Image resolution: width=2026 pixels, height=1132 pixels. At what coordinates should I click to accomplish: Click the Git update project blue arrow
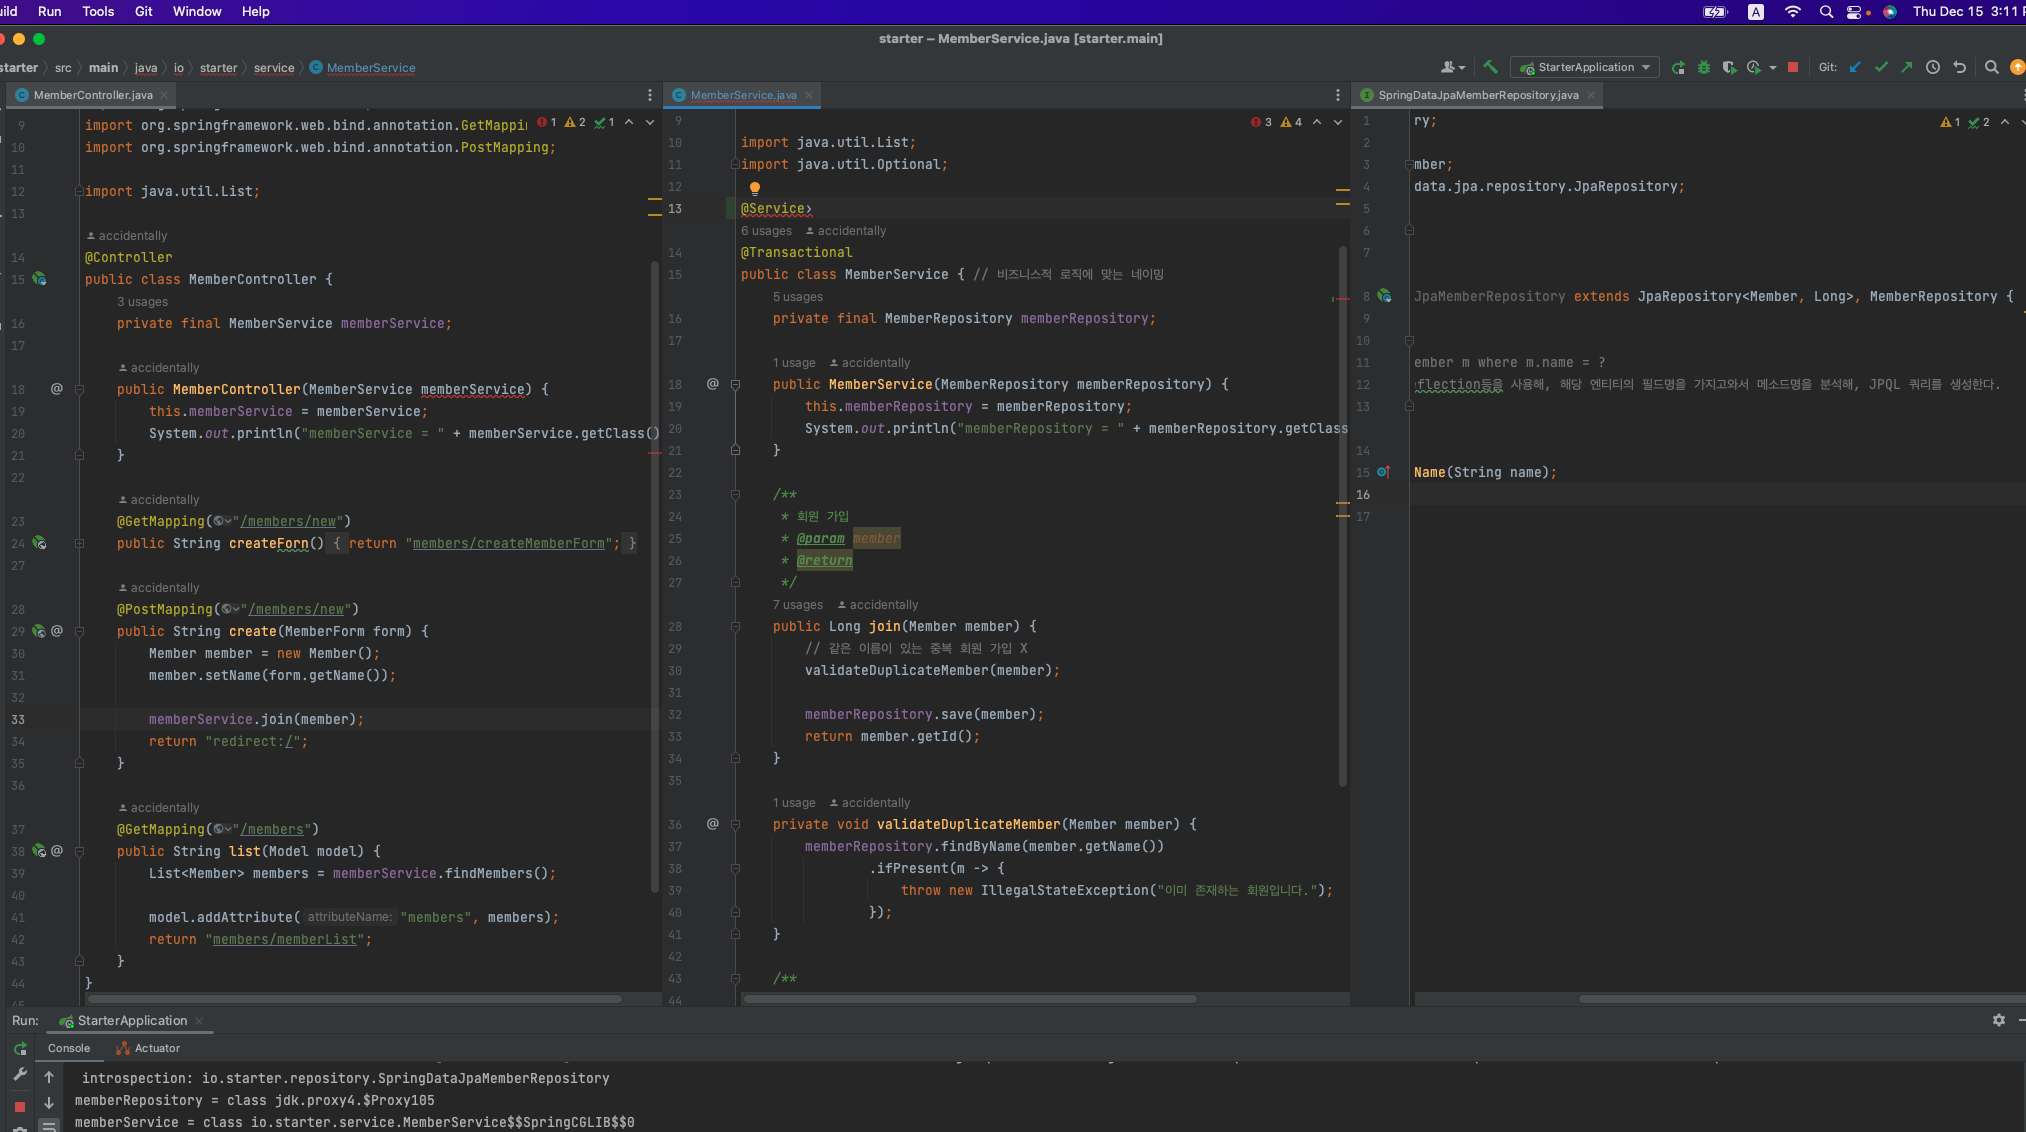1855,67
